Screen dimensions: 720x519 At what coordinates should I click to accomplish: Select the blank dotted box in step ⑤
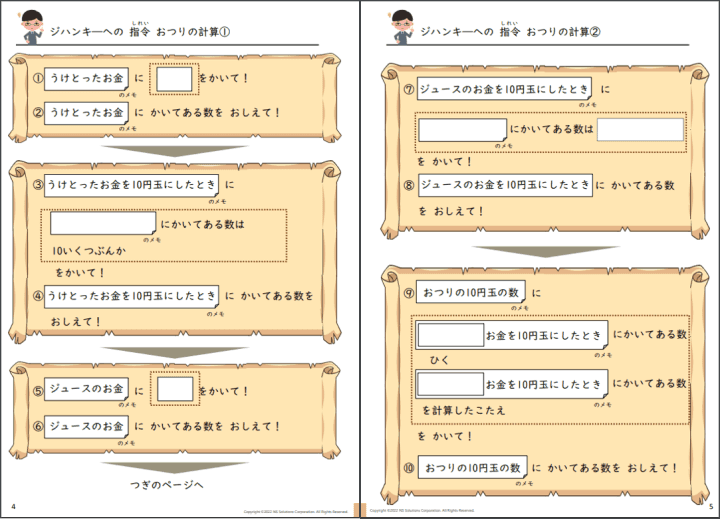[x=174, y=389]
